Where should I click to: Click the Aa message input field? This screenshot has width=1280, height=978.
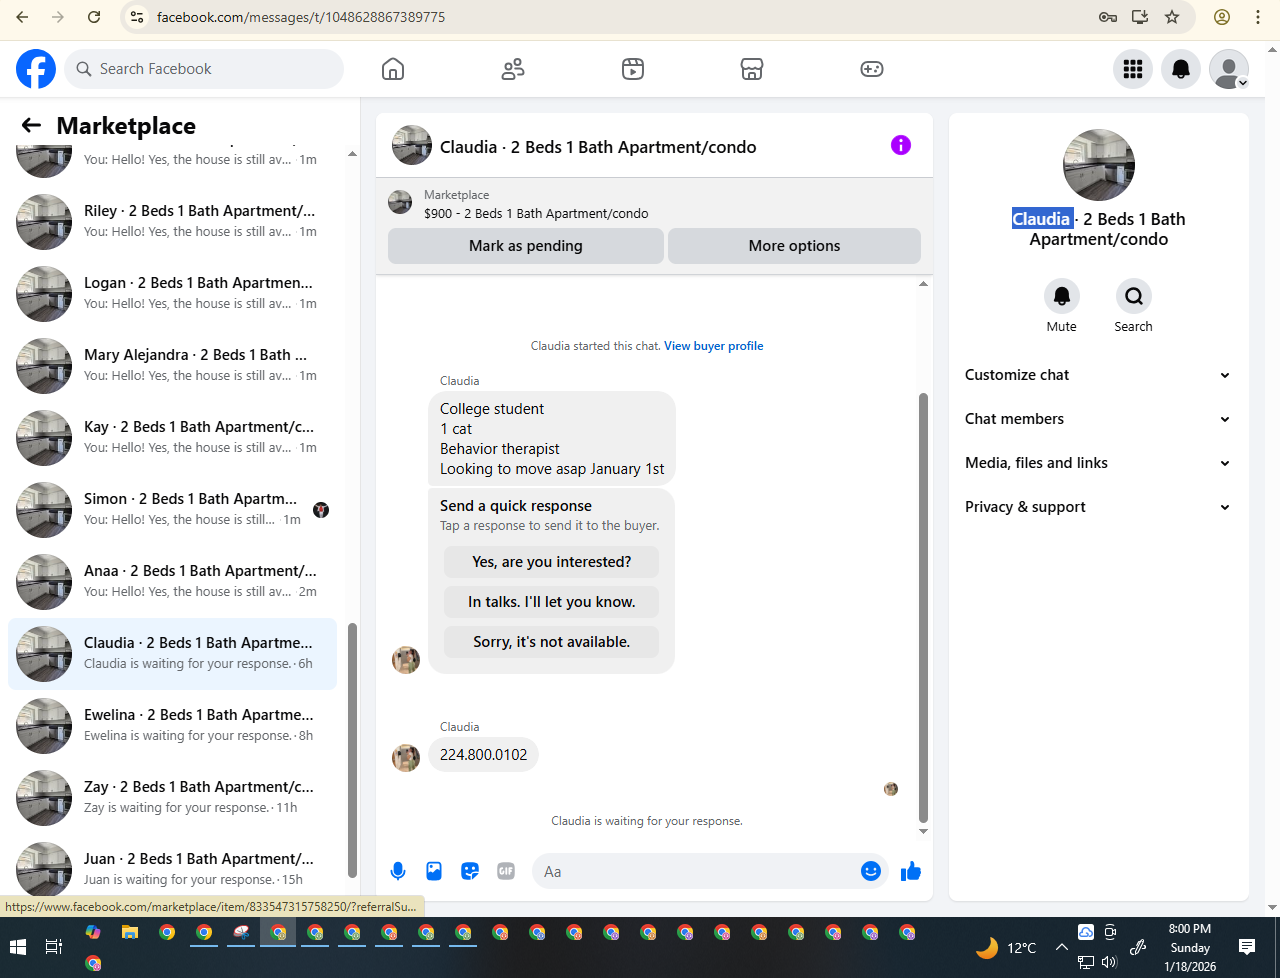(x=698, y=871)
